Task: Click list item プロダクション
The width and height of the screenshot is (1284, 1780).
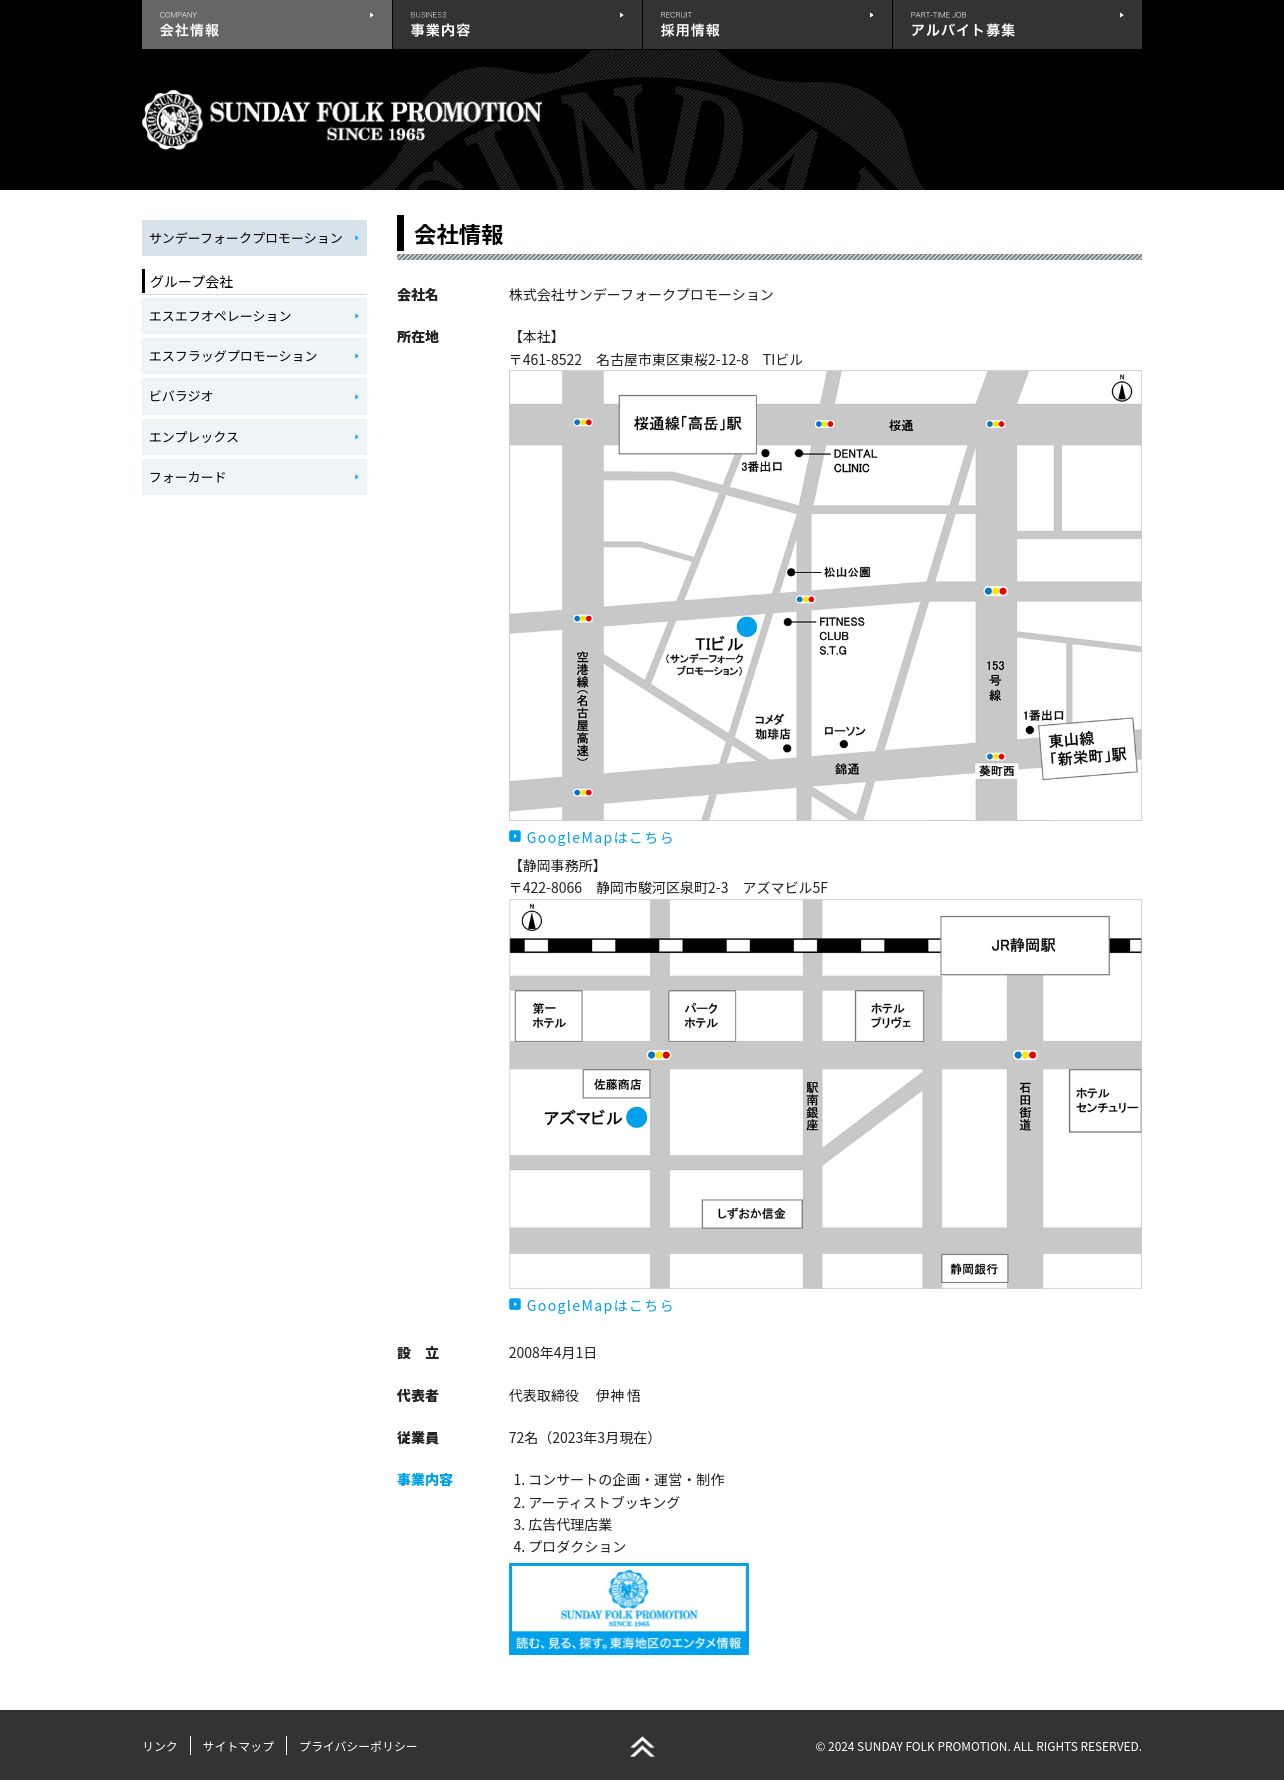Action: coord(577,1547)
